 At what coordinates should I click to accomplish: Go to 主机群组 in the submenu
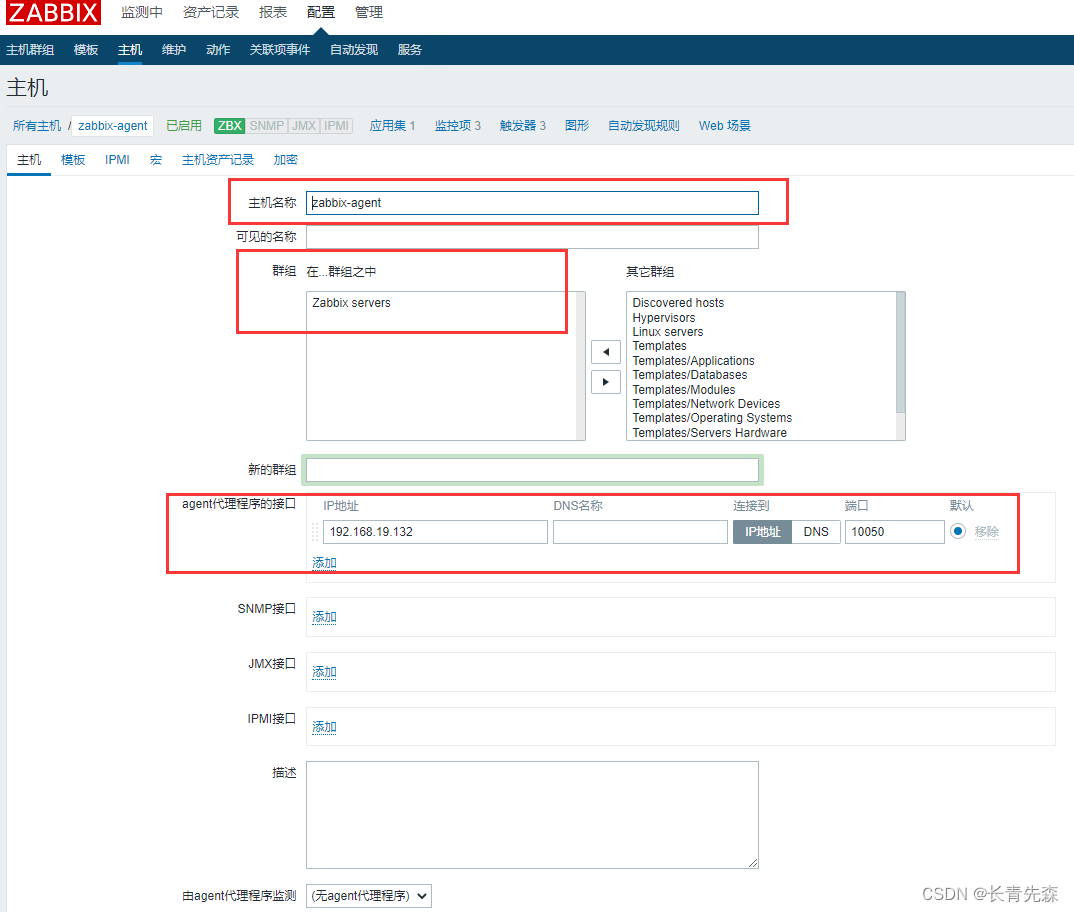30,50
